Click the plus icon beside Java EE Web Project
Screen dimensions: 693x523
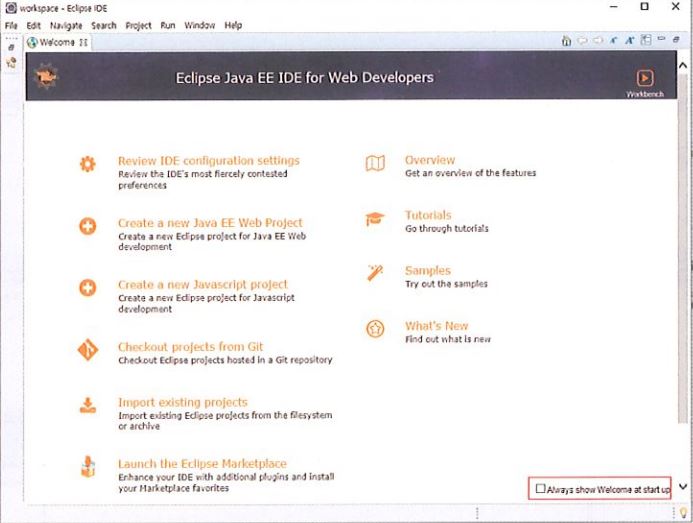coord(88,226)
